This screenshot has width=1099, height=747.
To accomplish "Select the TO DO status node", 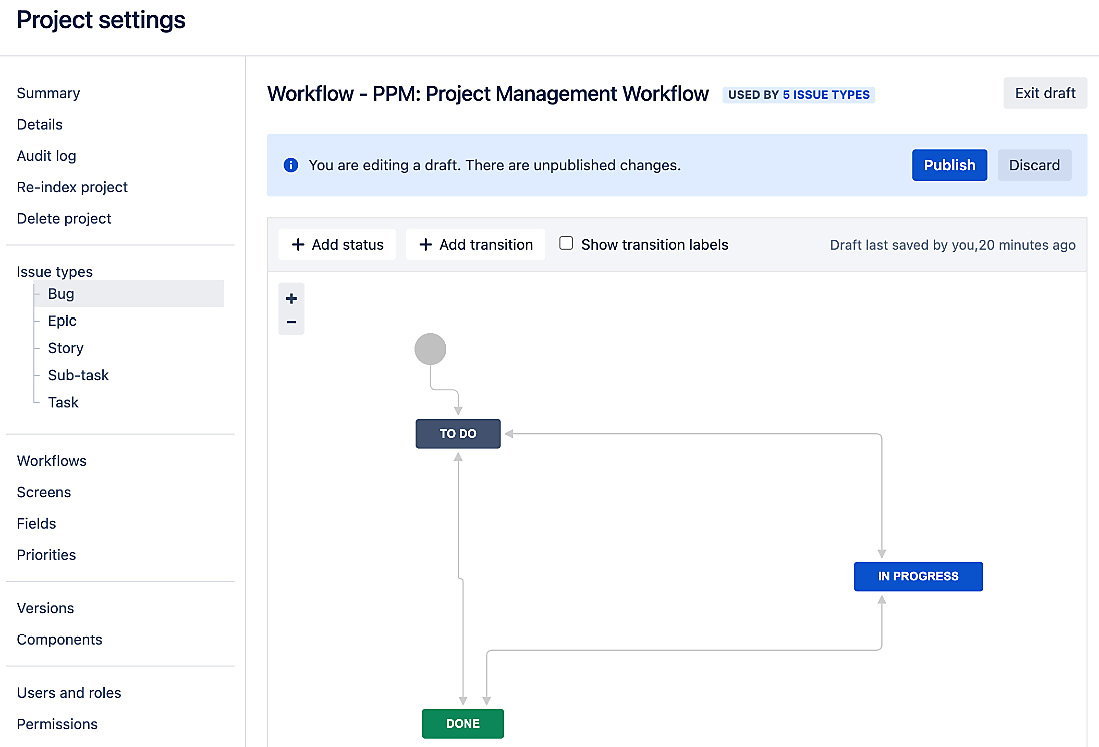I will [457, 433].
